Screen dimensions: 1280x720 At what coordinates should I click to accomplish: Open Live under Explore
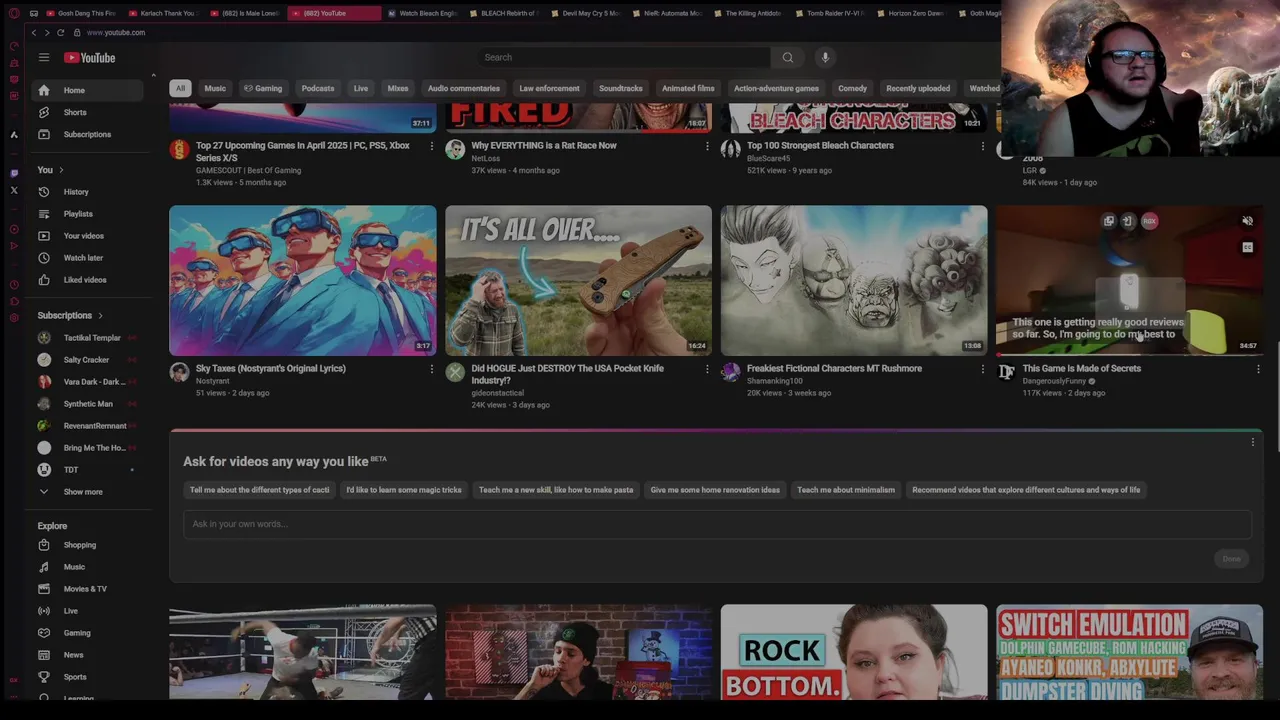[85, 611]
